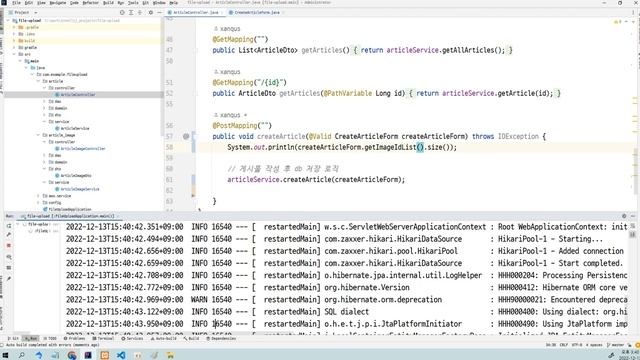Open Chrome from the taskbar

coord(72,355)
